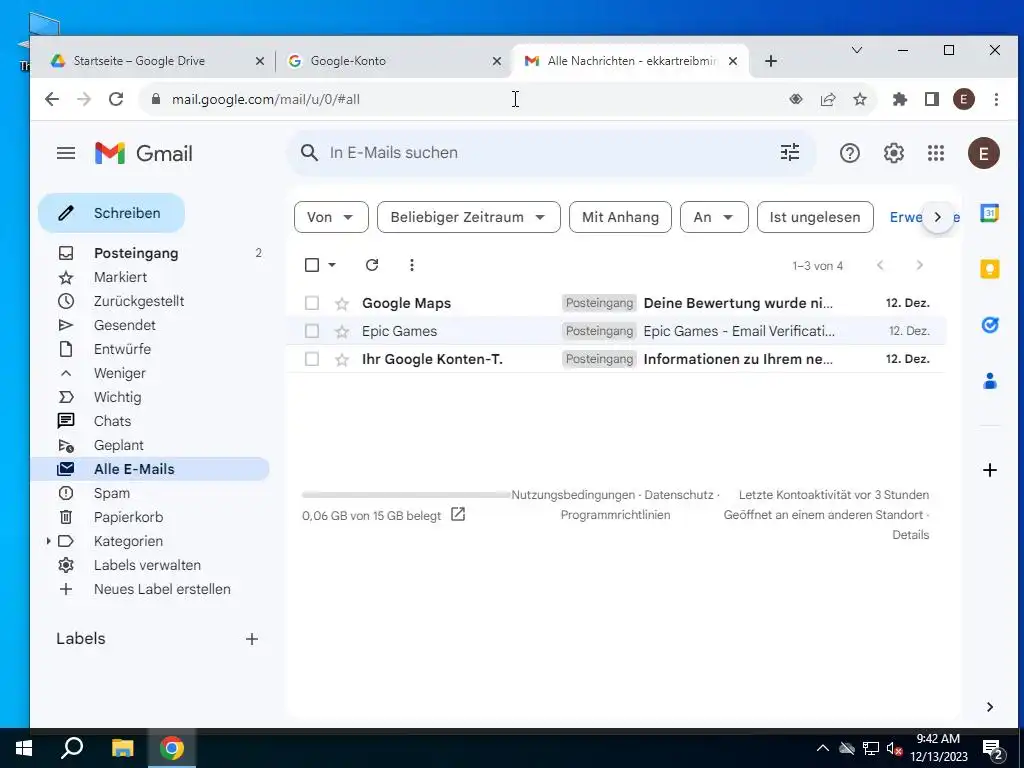Open Gmail settings gear icon
This screenshot has height=768, width=1024.
click(893, 153)
